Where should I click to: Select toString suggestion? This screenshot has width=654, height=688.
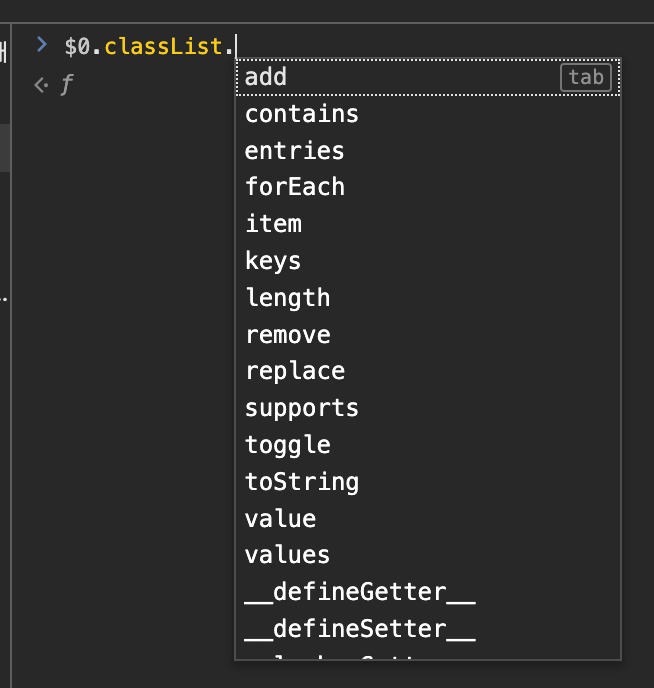[x=428, y=483]
